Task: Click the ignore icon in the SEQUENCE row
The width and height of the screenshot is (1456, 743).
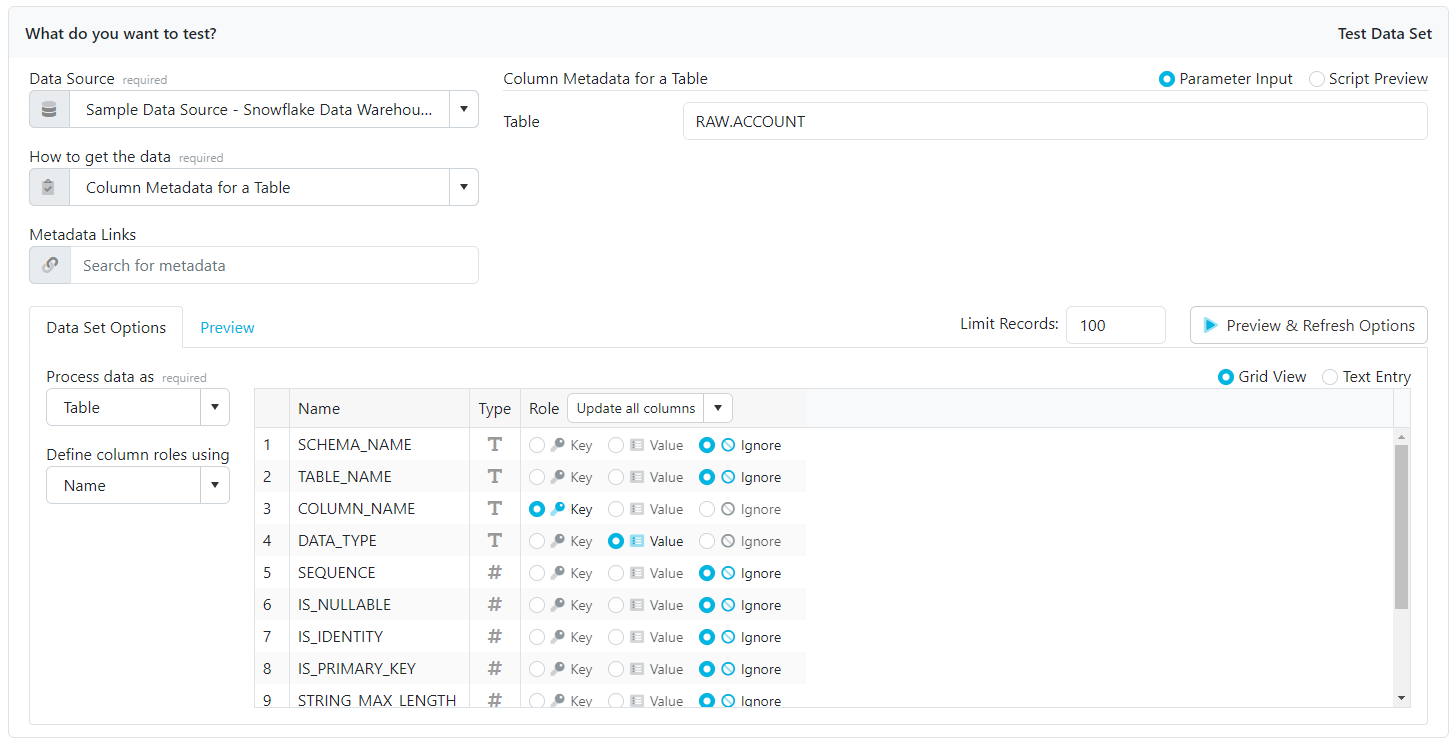Action: (x=728, y=573)
